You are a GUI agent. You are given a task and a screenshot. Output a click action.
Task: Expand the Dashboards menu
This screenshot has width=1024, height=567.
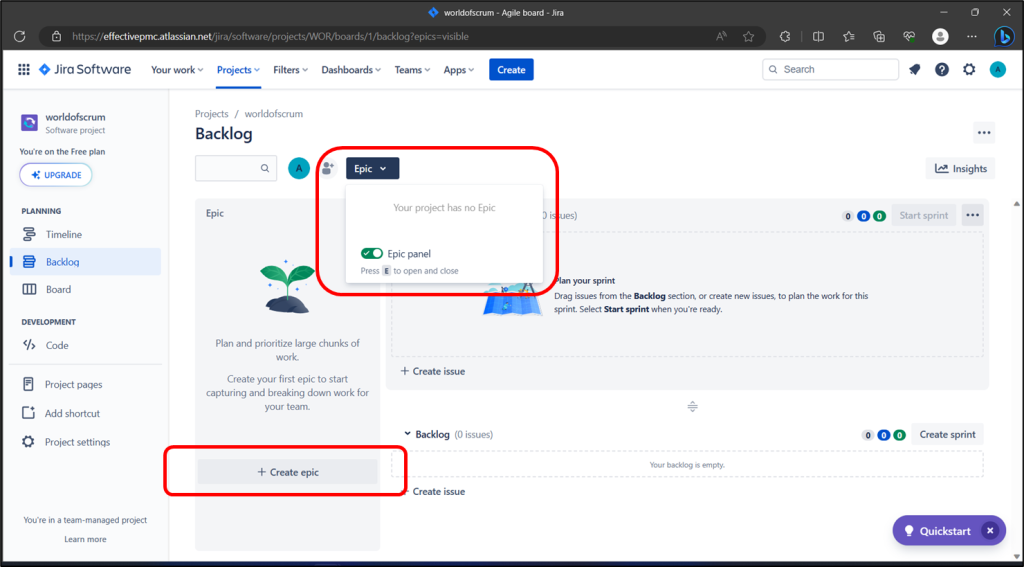(x=351, y=70)
